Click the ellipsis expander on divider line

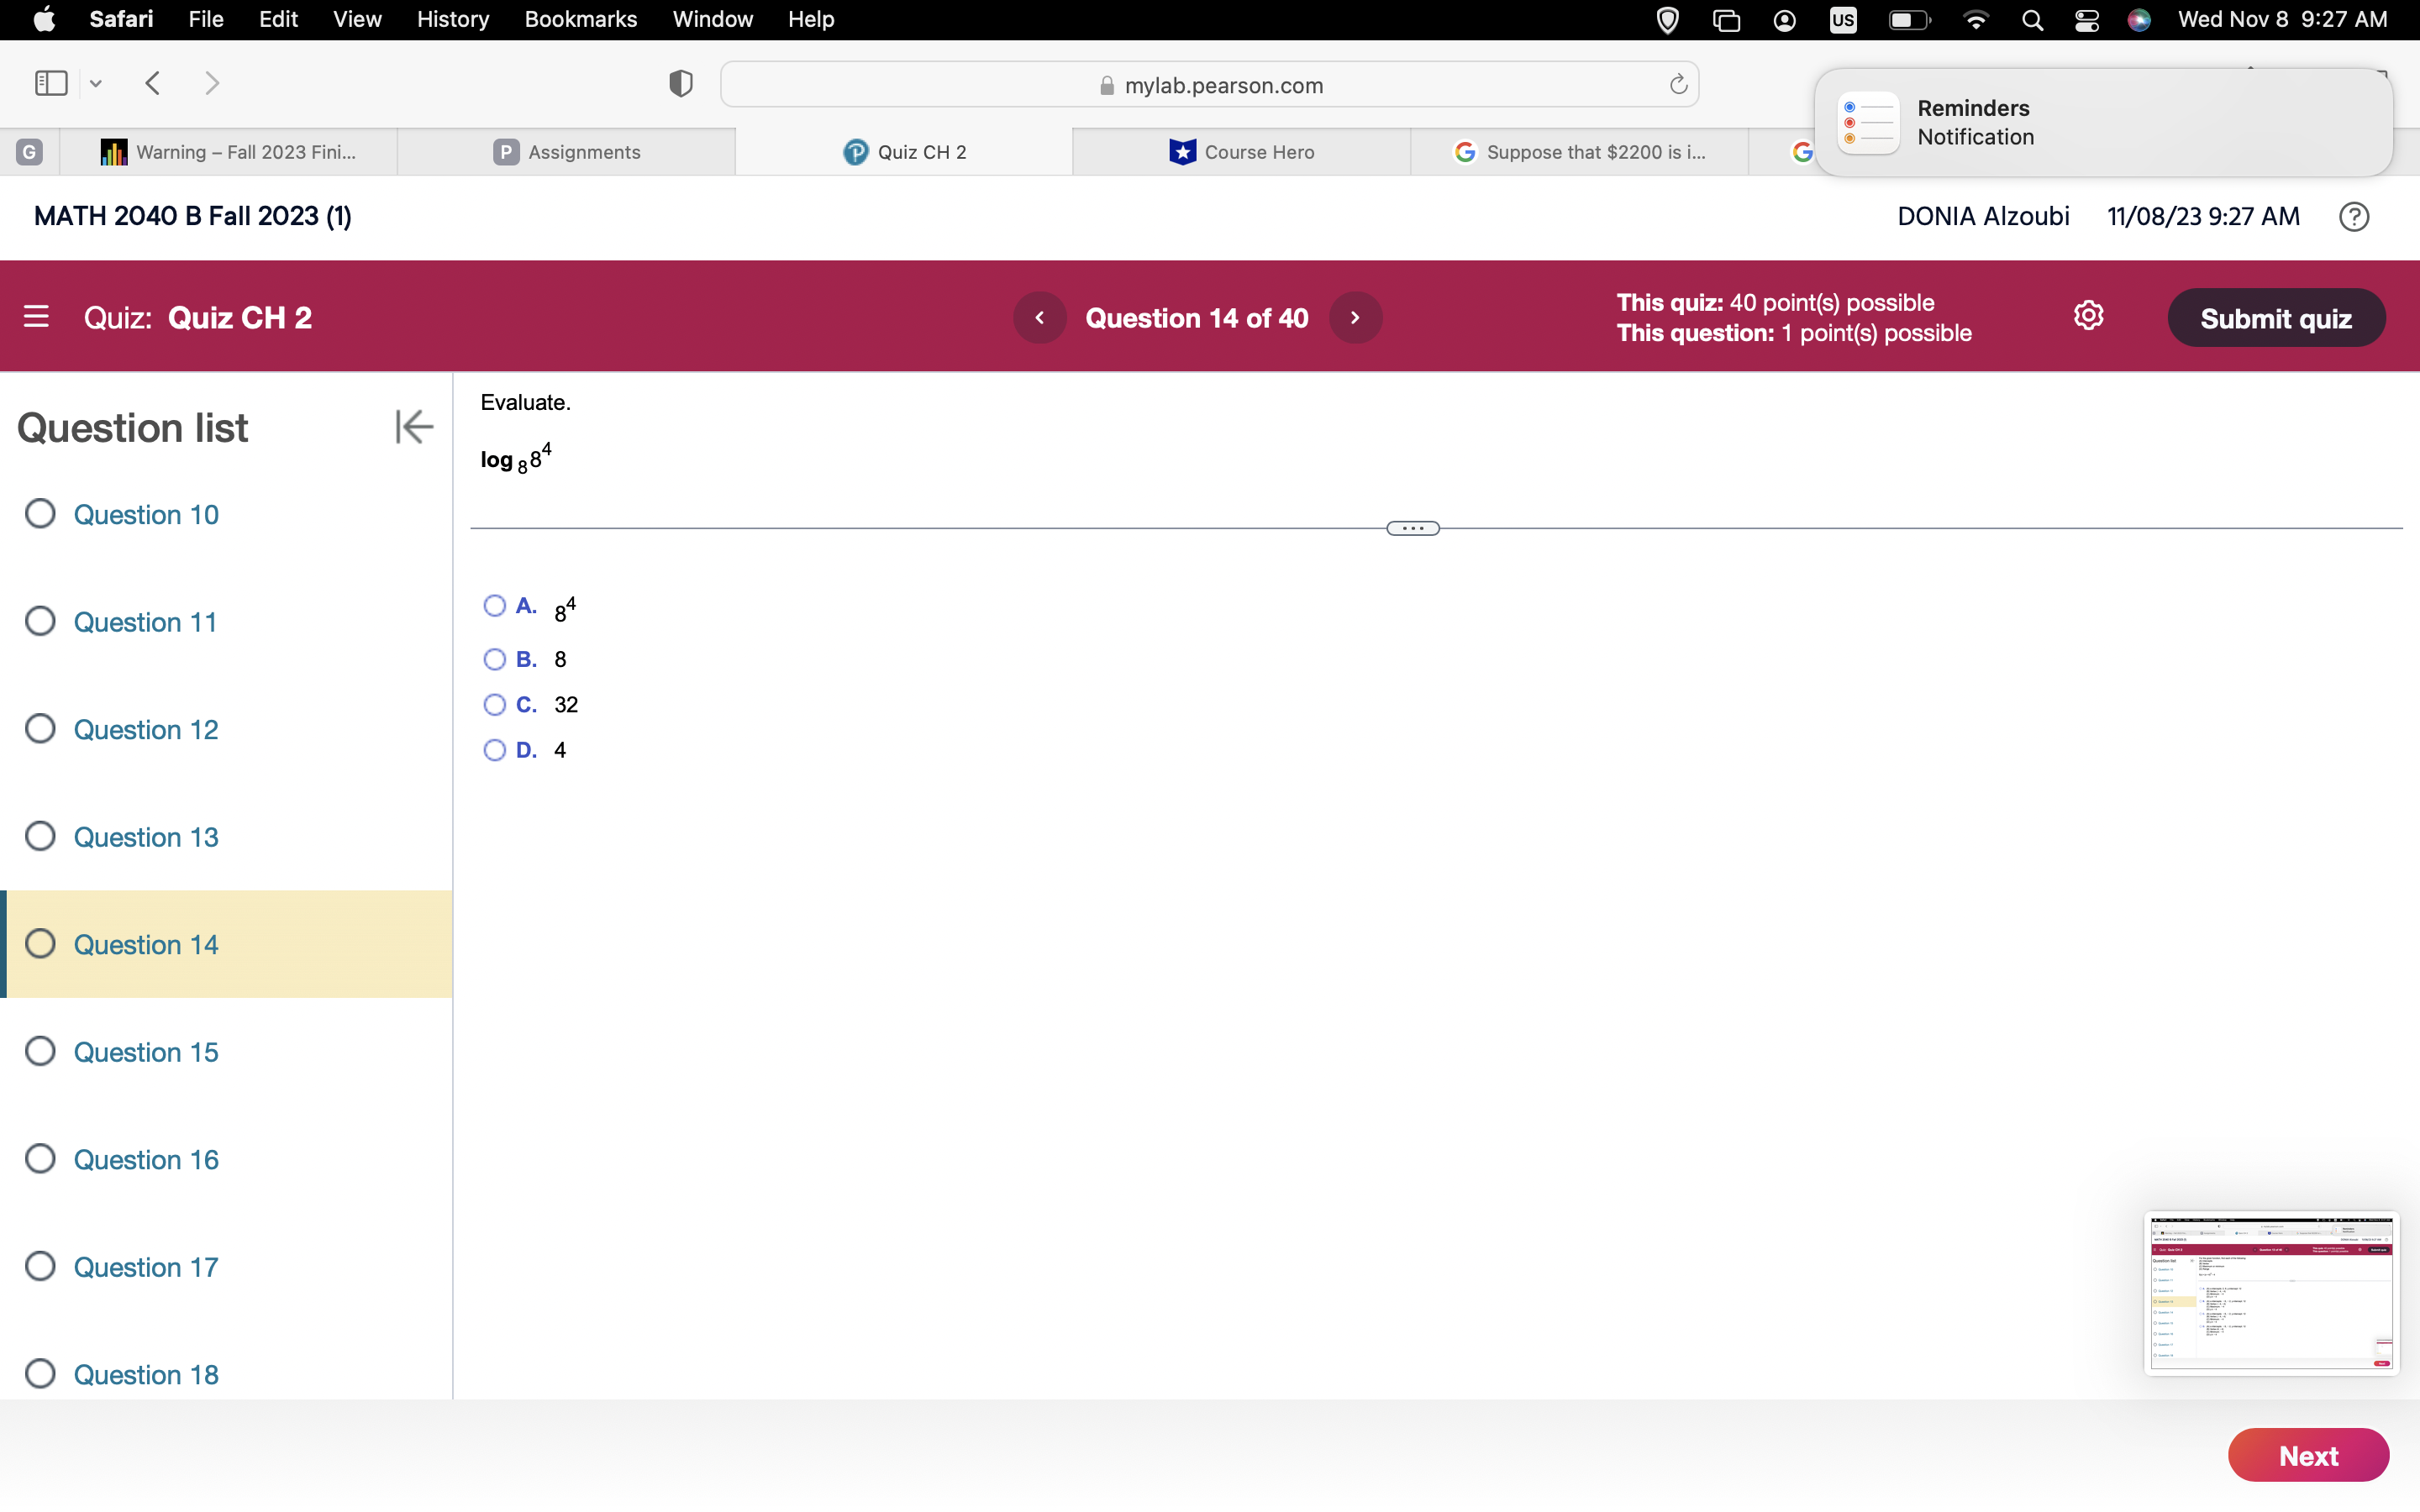[x=1412, y=528]
